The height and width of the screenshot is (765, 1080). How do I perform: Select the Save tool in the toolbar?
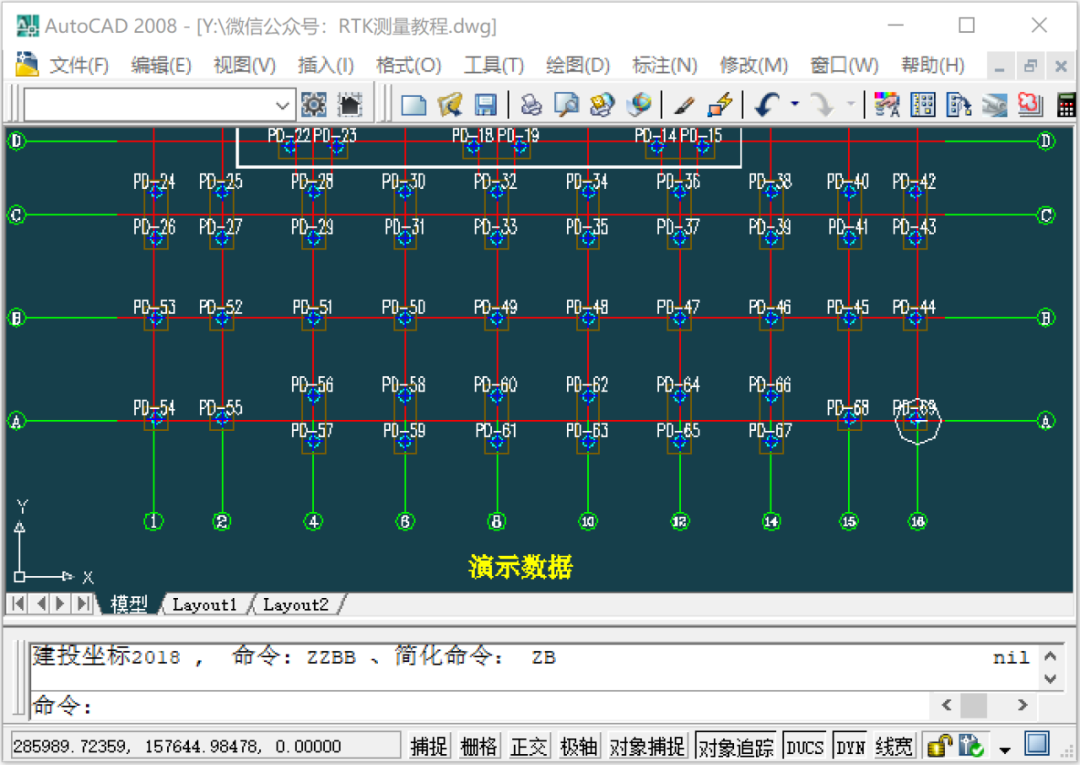pyautogui.click(x=484, y=104)
